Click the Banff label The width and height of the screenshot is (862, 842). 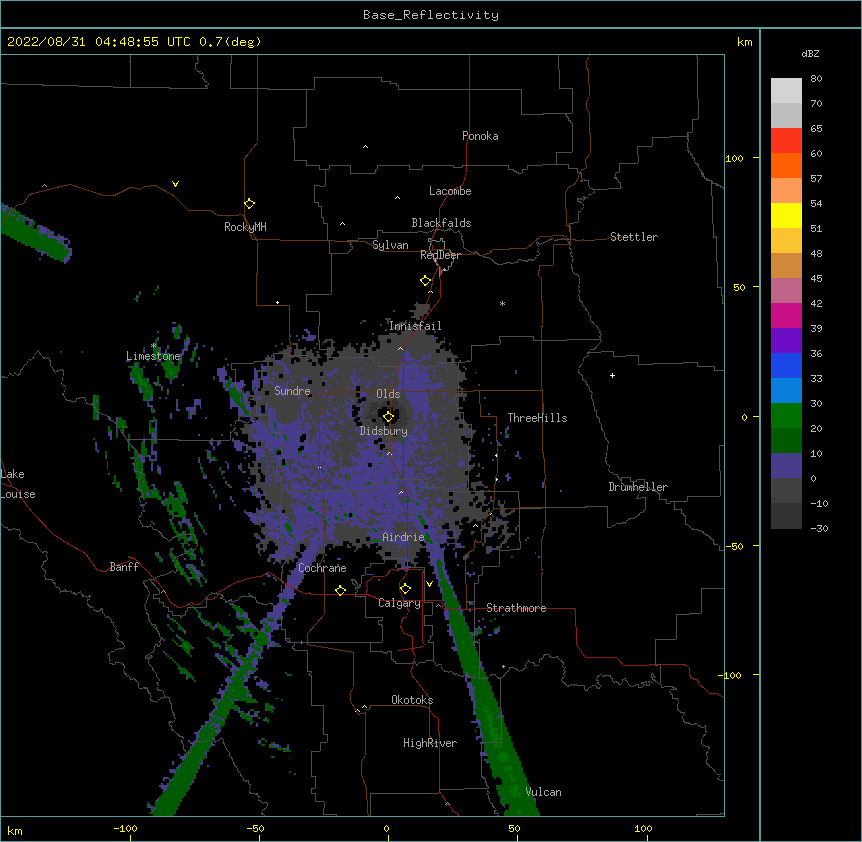pos(124,567)
